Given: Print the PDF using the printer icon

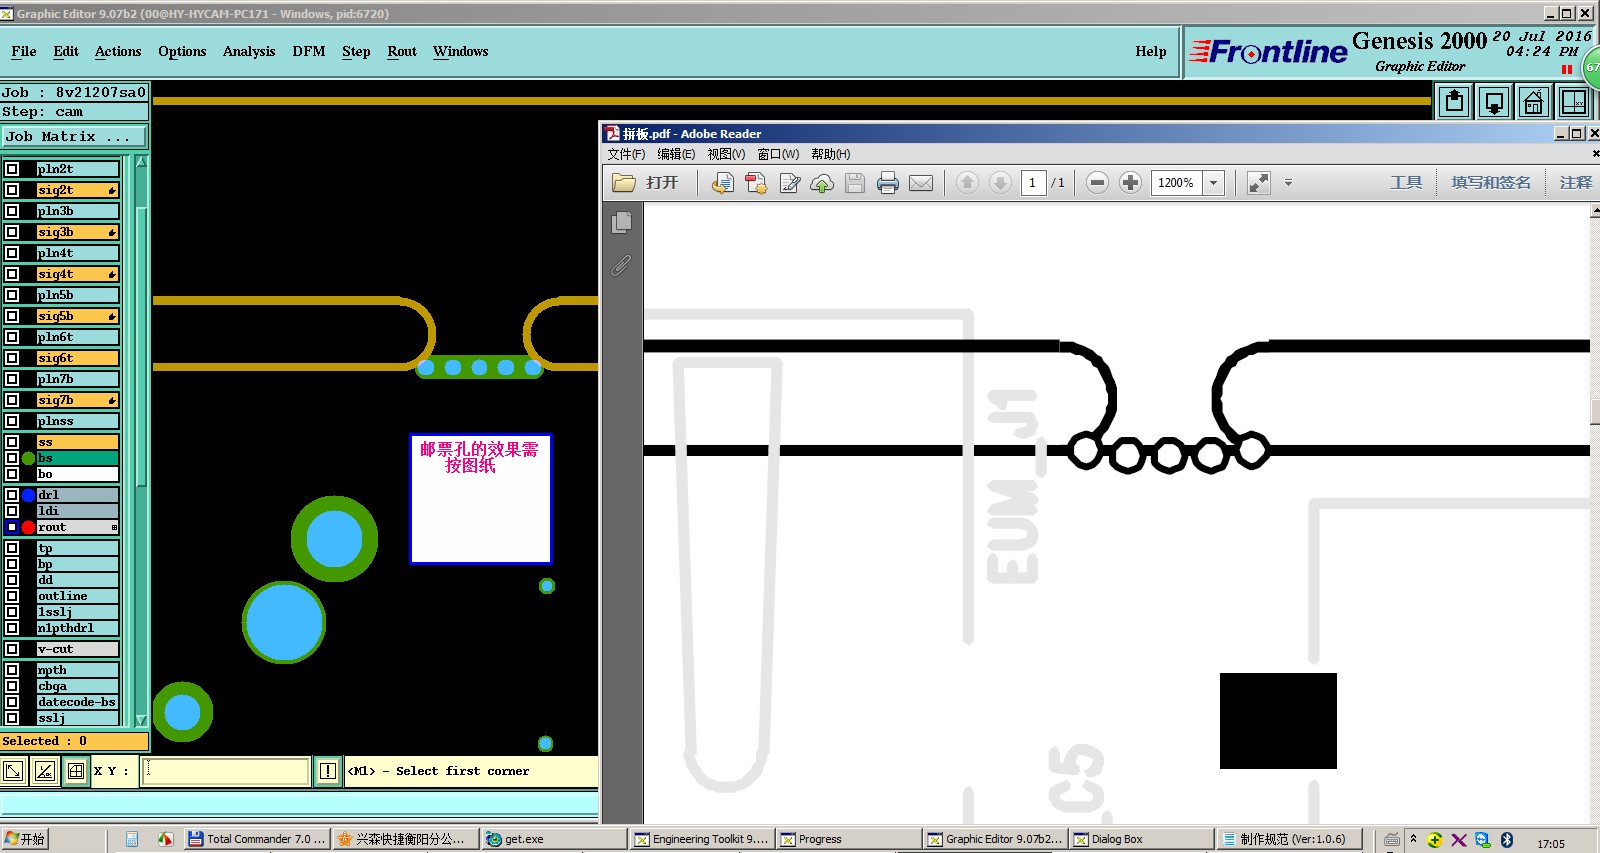Looking at the screenshot, I should (888, 183).
